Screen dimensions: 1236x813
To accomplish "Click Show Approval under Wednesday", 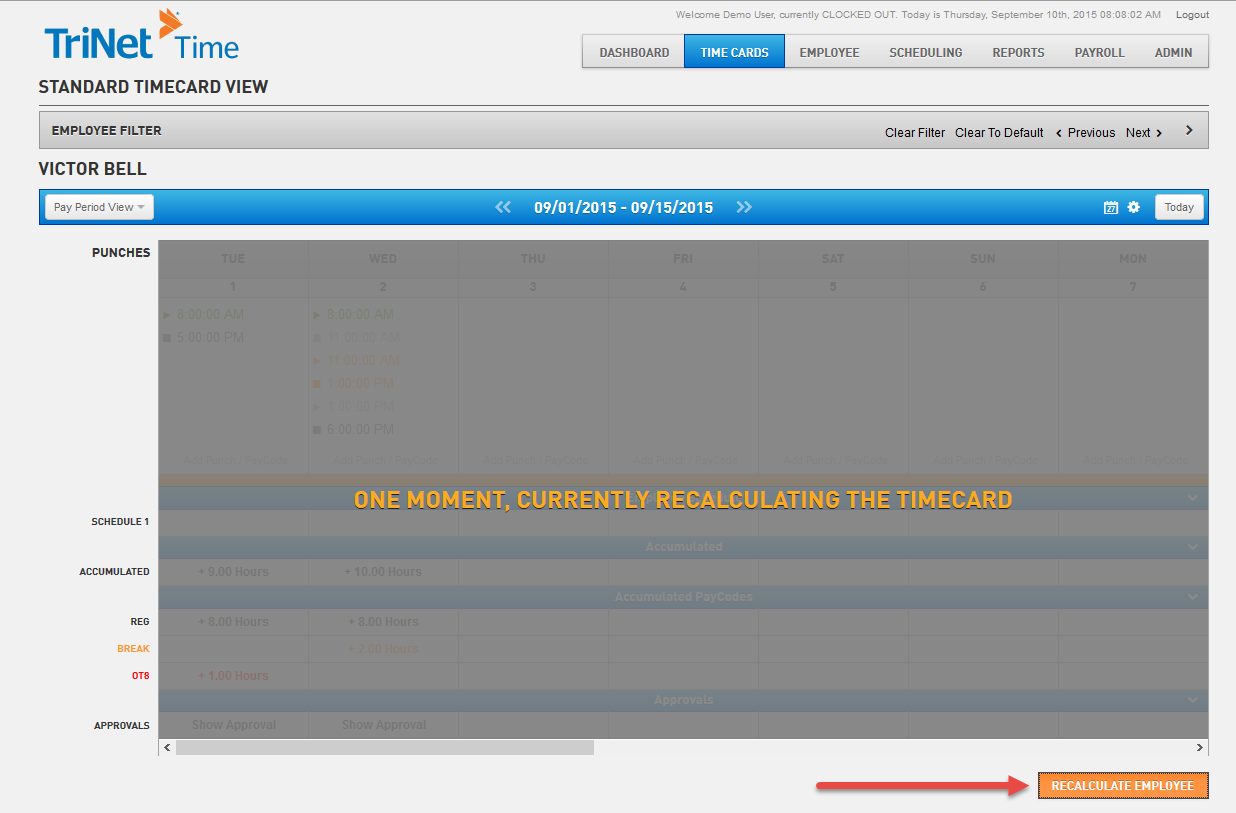I will click(384, 725).
